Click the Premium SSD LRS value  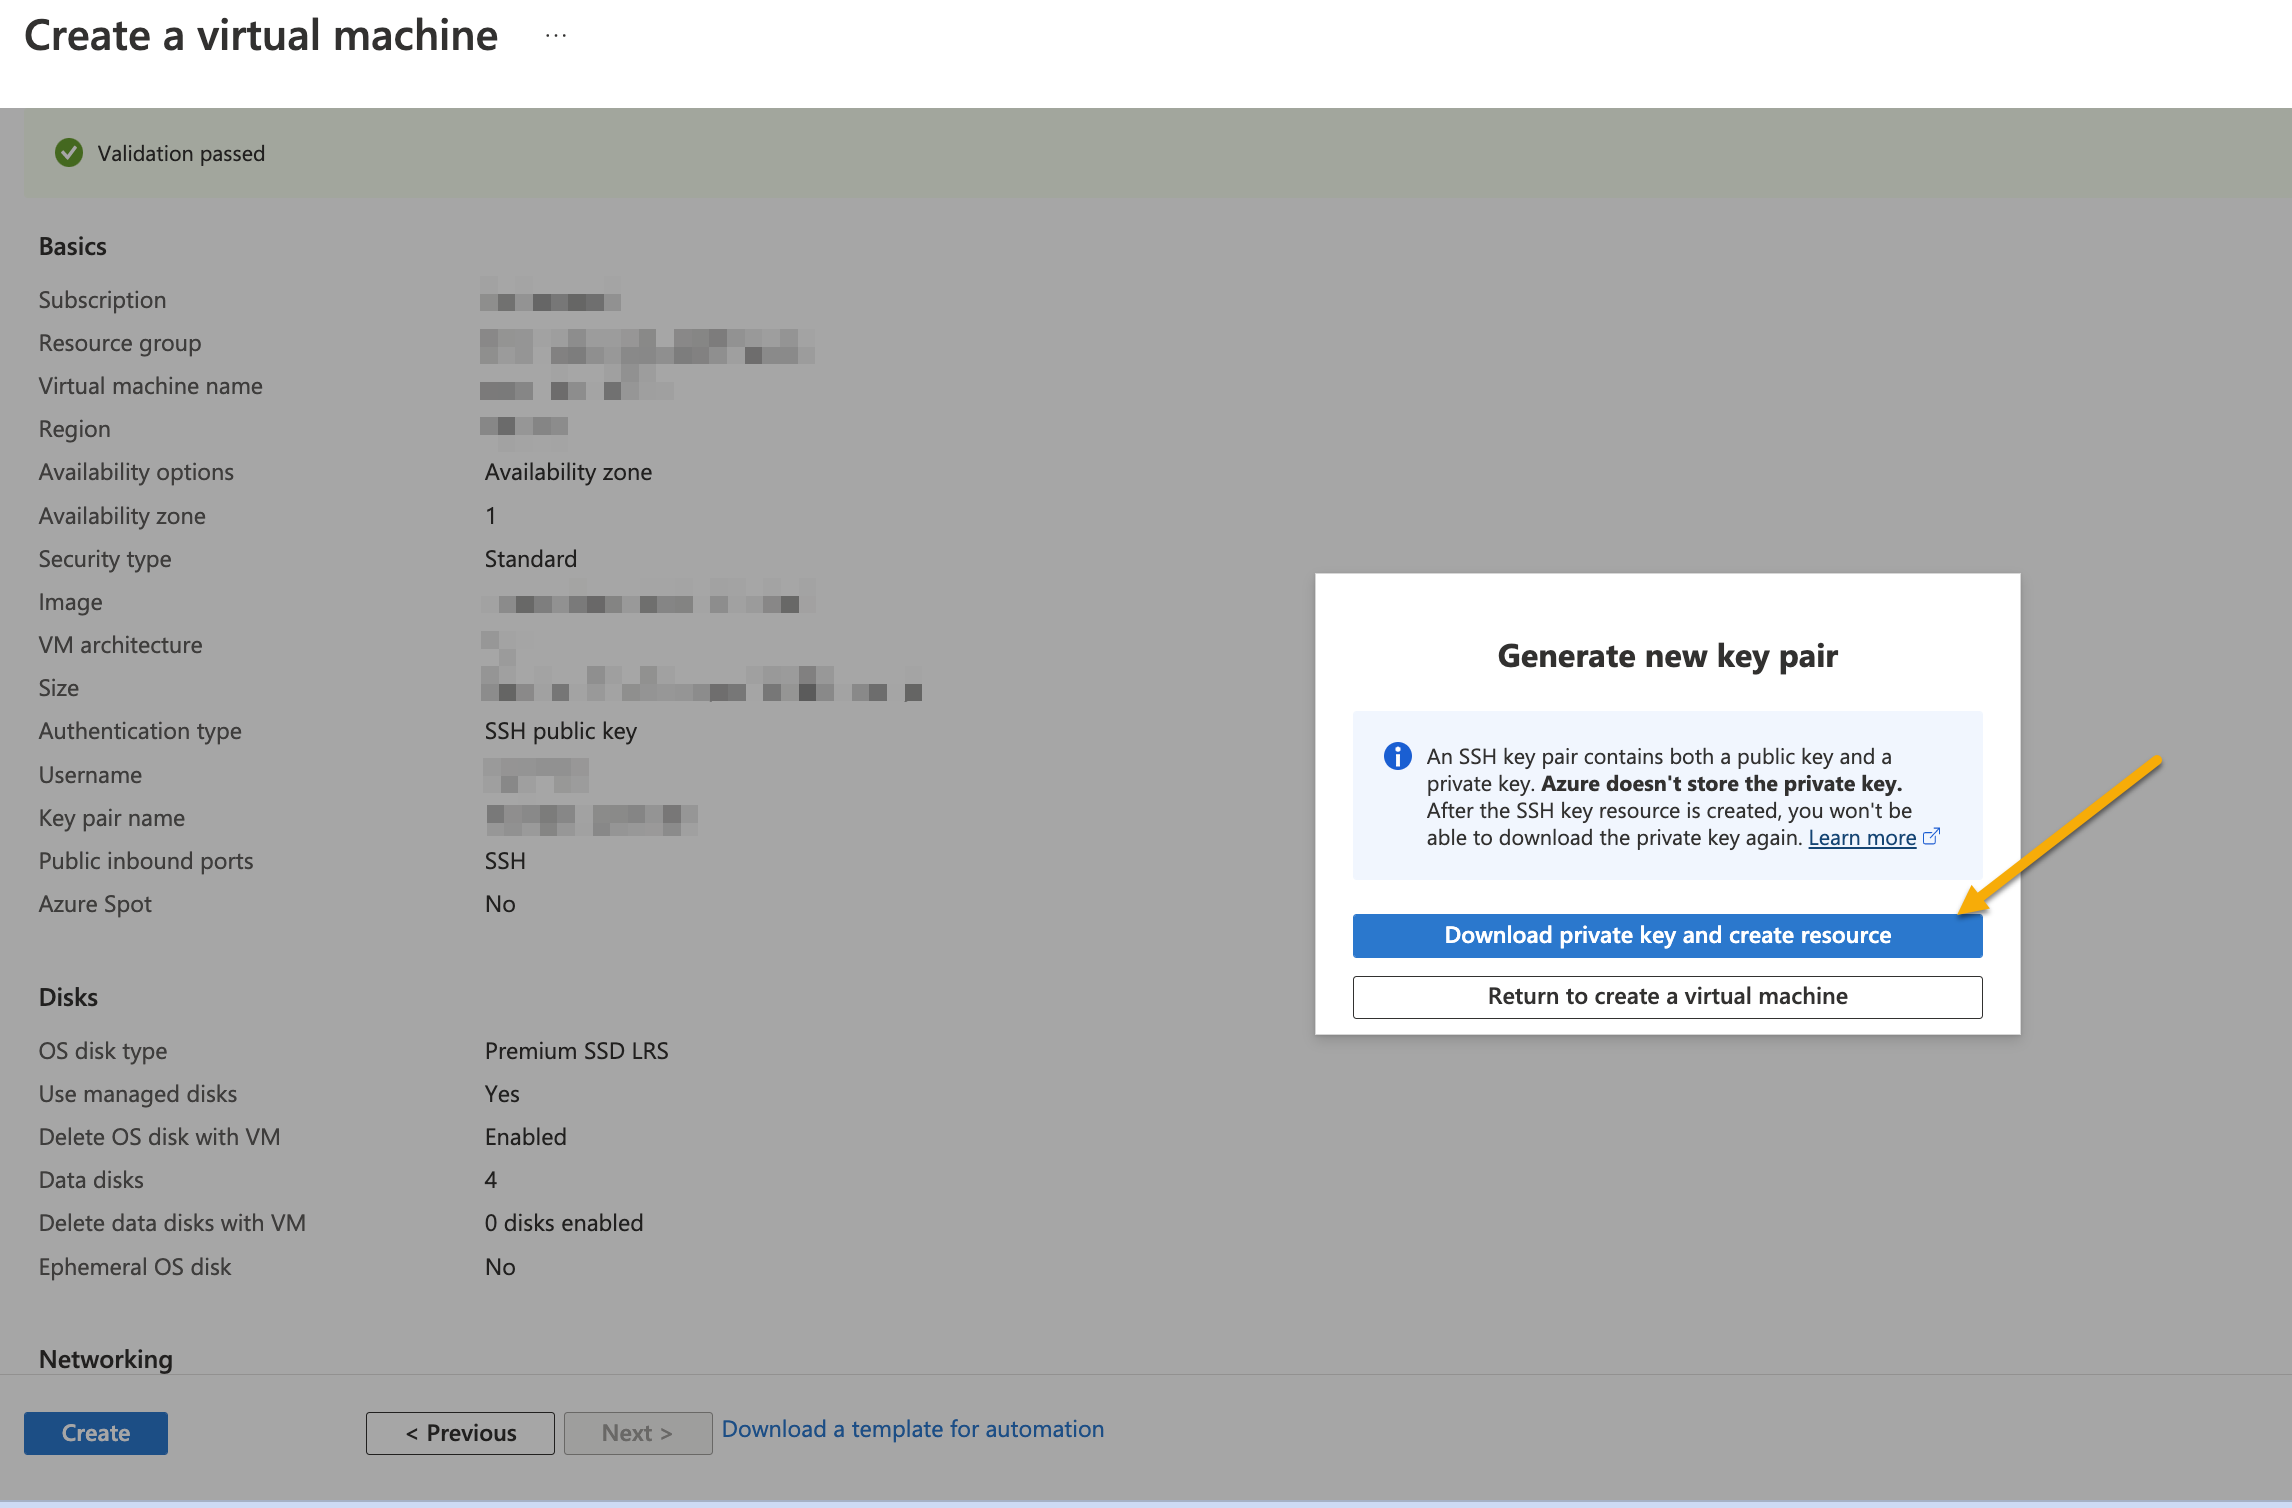coord(577,1051)
